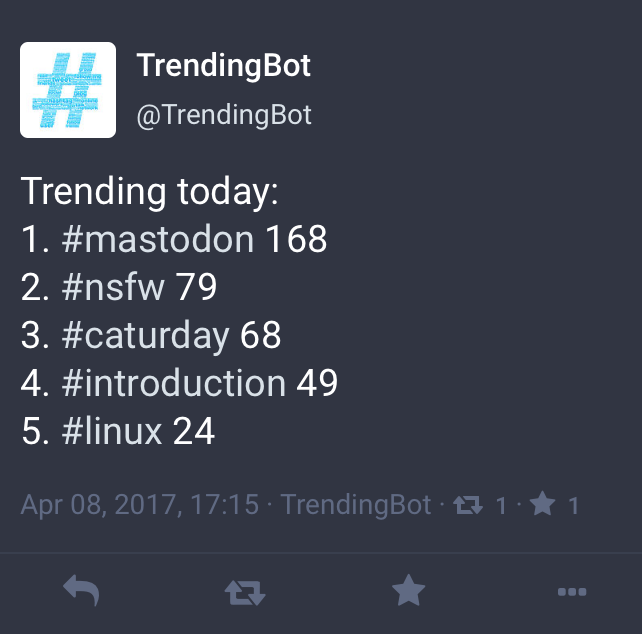Click the boost count number beside the small retweet icon
Viewport: 642px width, 634px height.
(x=502, y=506)
